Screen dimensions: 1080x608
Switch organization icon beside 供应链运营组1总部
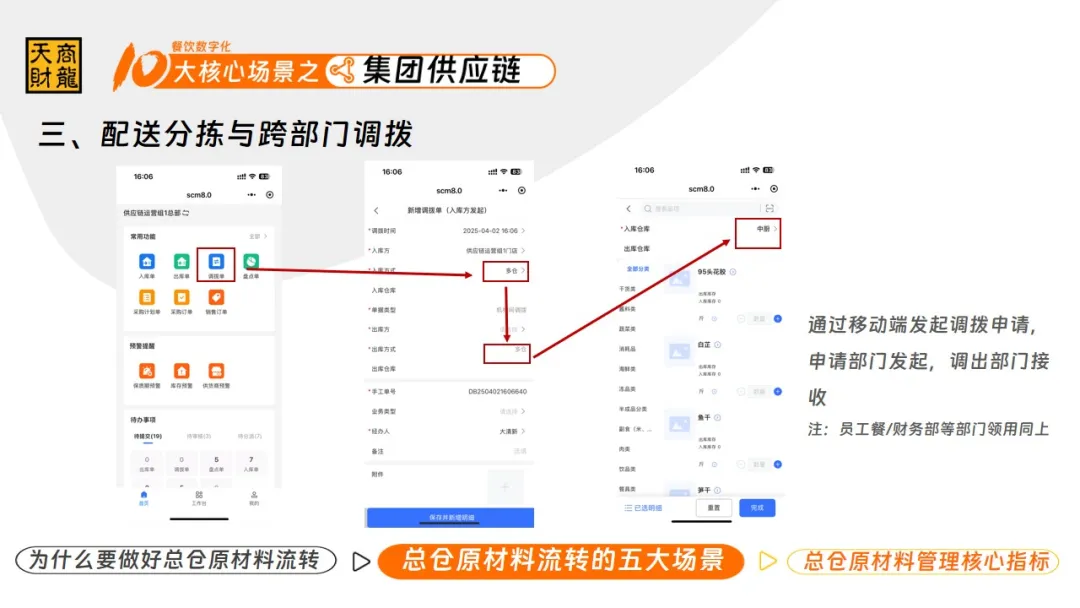pos(186,213)
